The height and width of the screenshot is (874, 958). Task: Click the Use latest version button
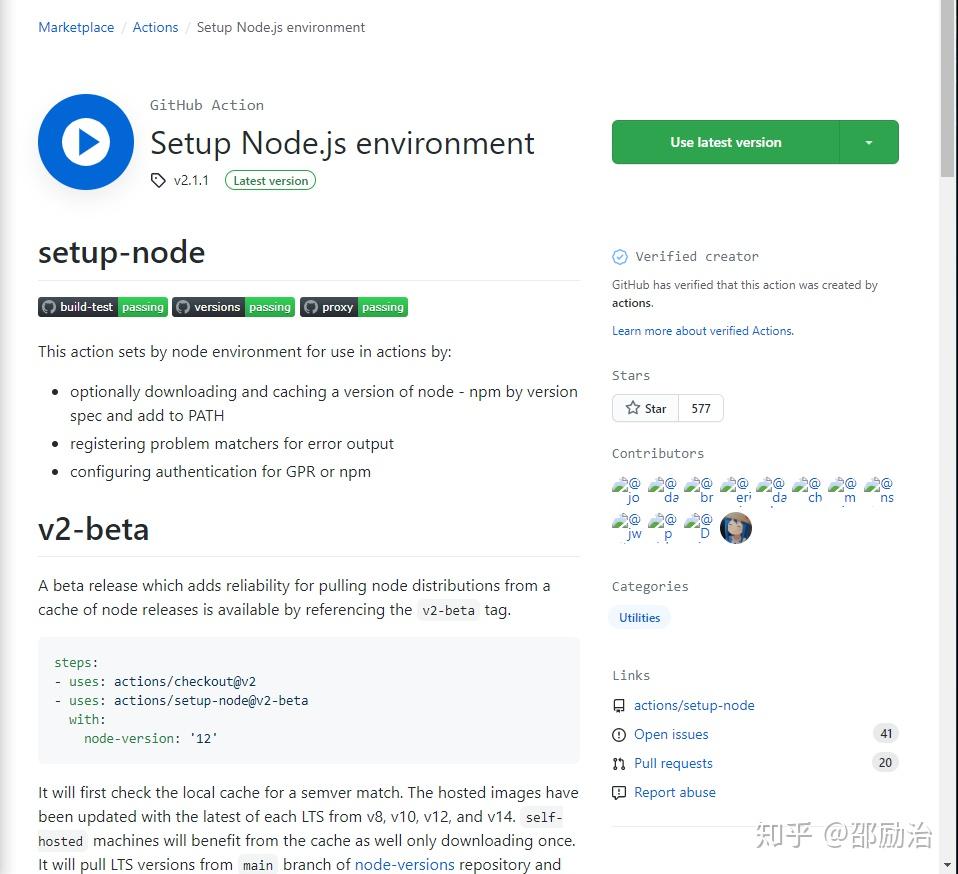[x=725, y=141]
